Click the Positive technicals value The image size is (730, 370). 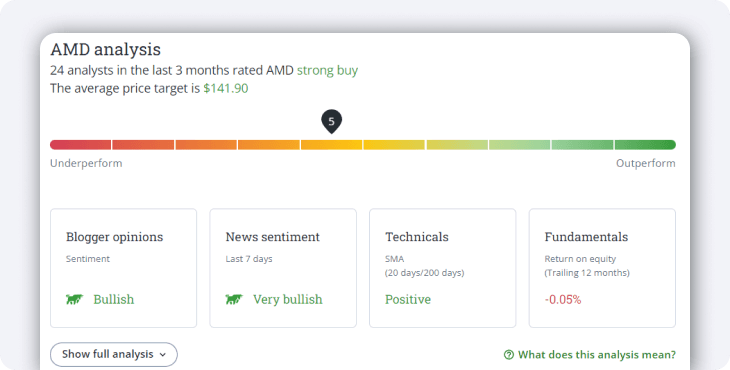point(408,299)
